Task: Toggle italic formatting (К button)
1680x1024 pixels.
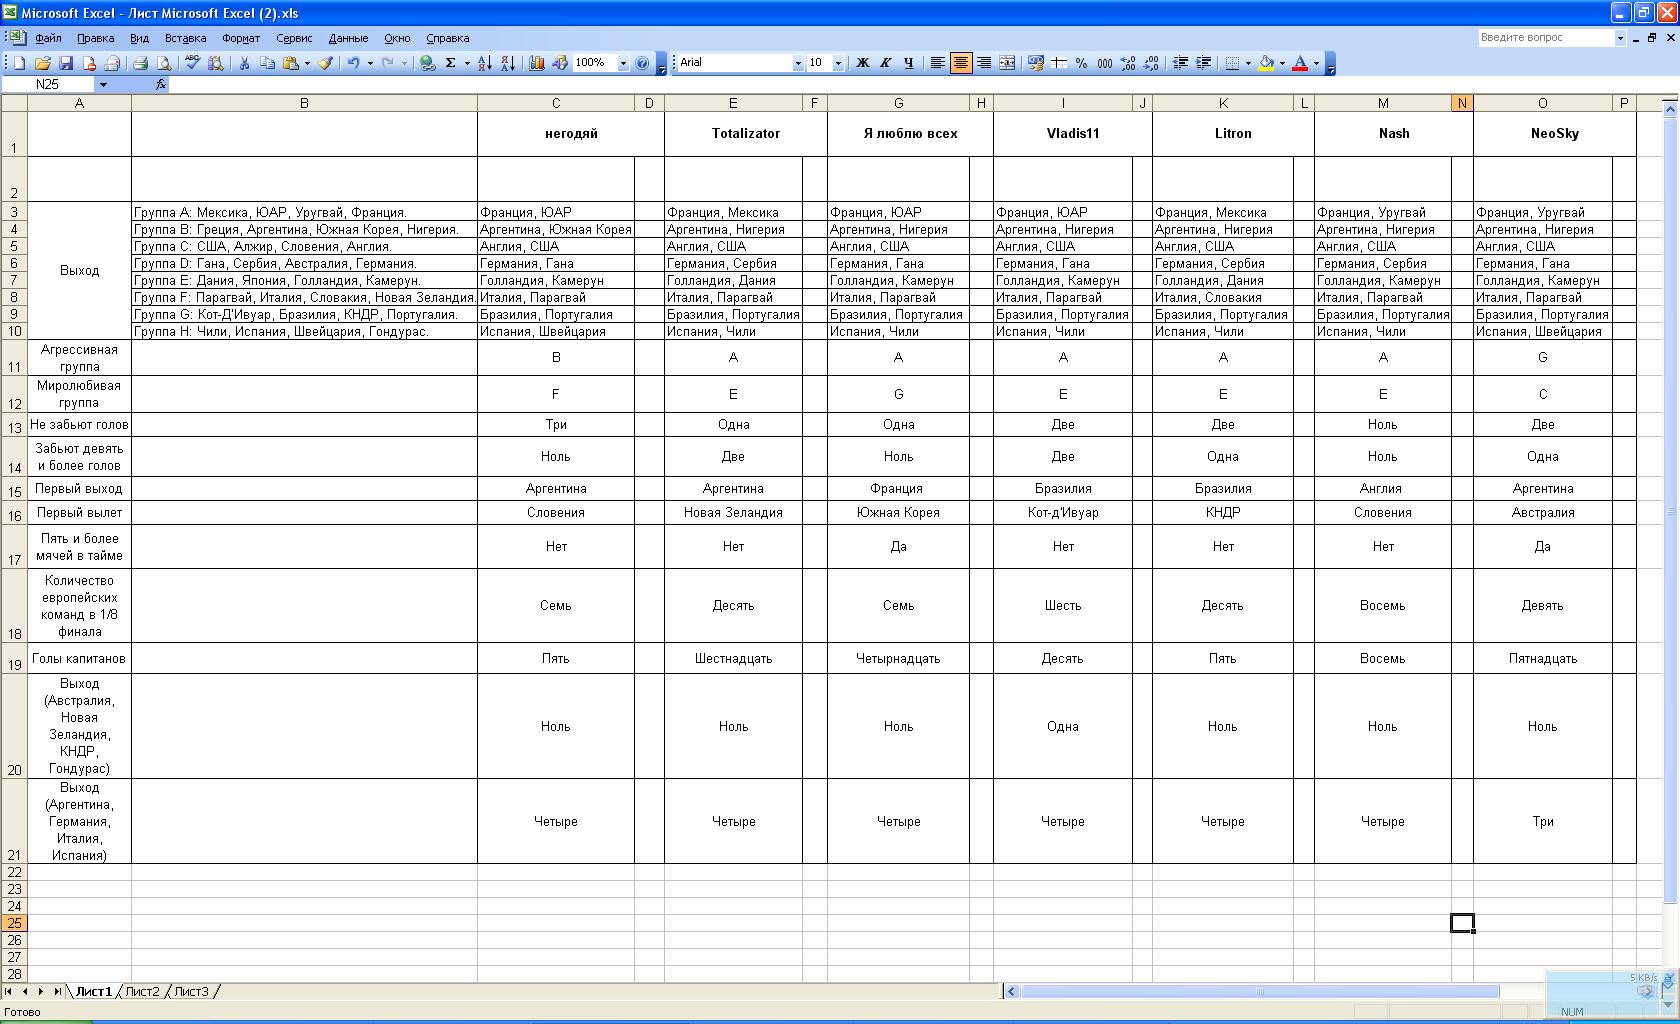Action: pos(885,63)
